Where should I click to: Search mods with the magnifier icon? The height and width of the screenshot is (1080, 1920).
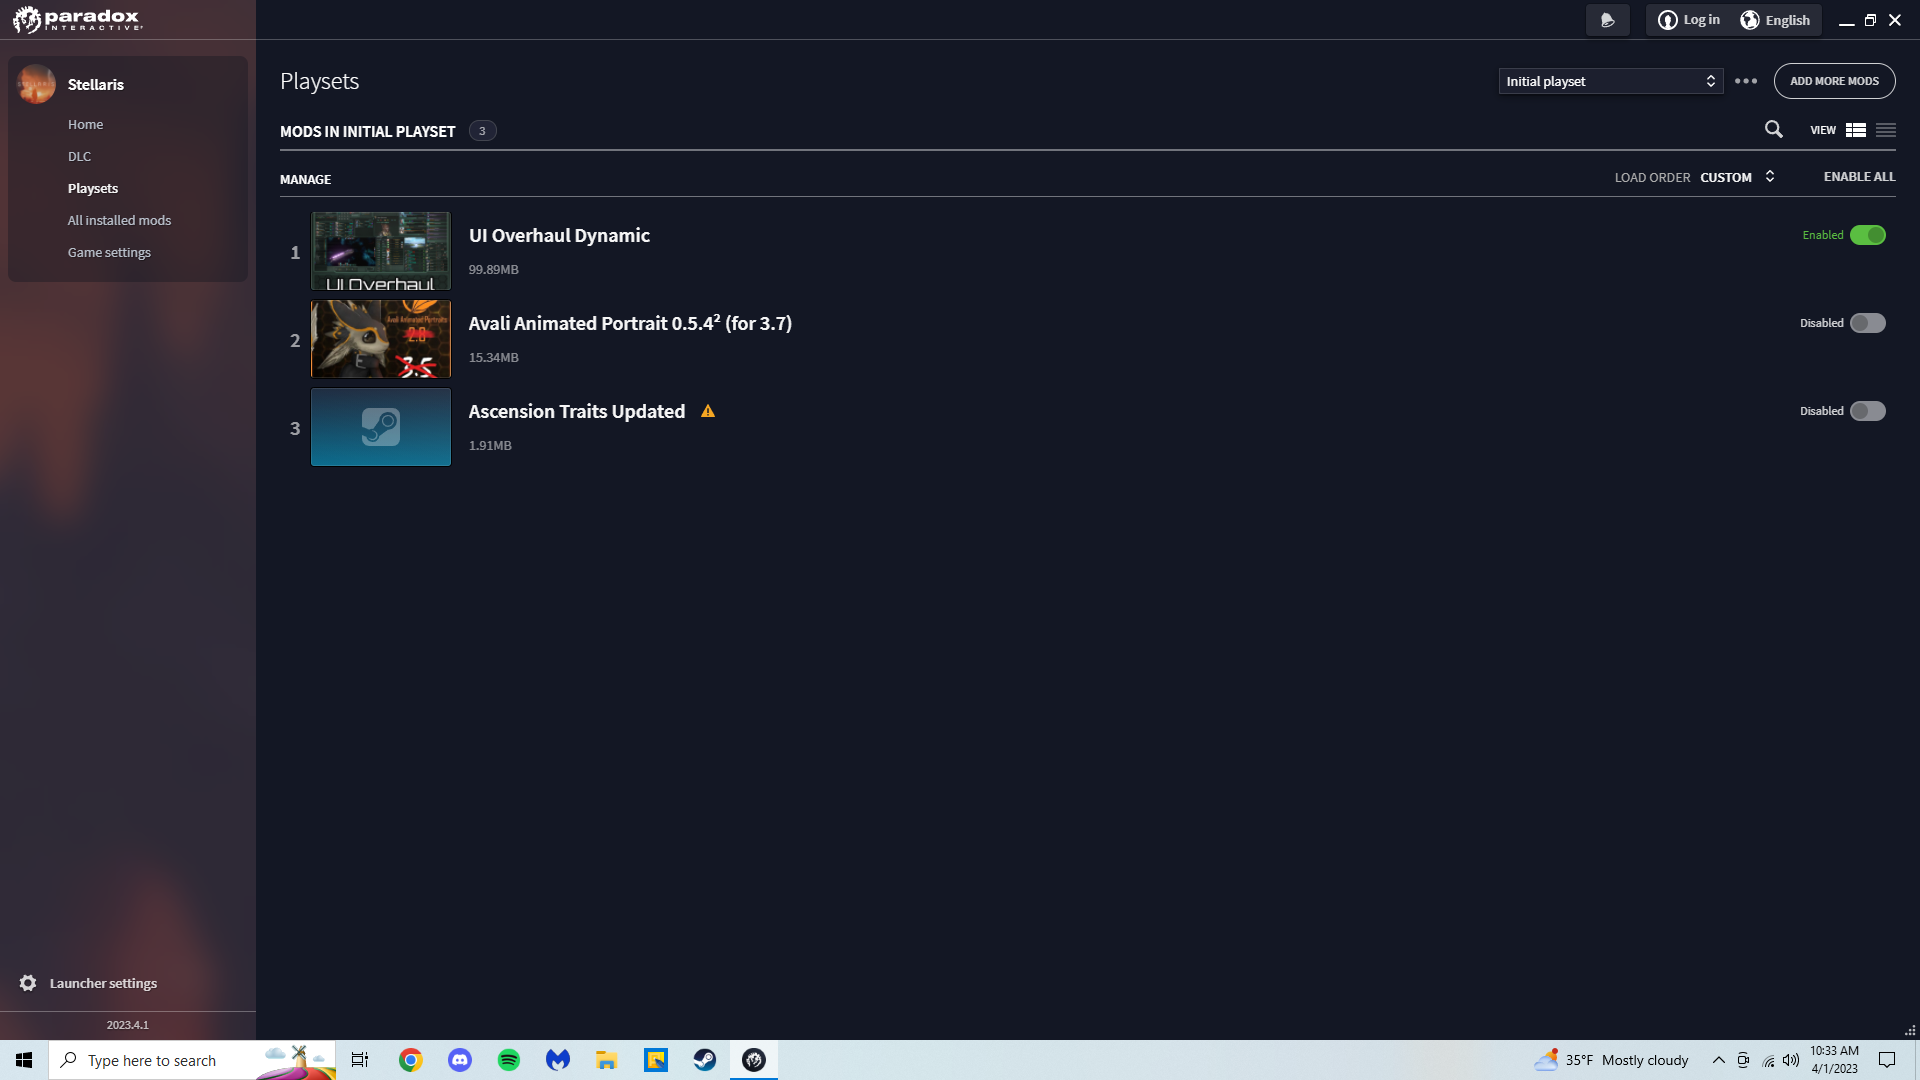(x=1774, y=129)
